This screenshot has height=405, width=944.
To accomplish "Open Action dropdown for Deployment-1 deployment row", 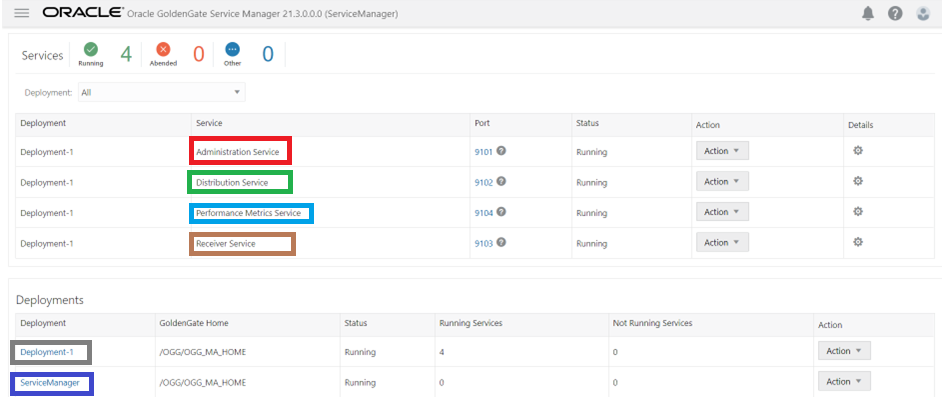I will 844,351.
